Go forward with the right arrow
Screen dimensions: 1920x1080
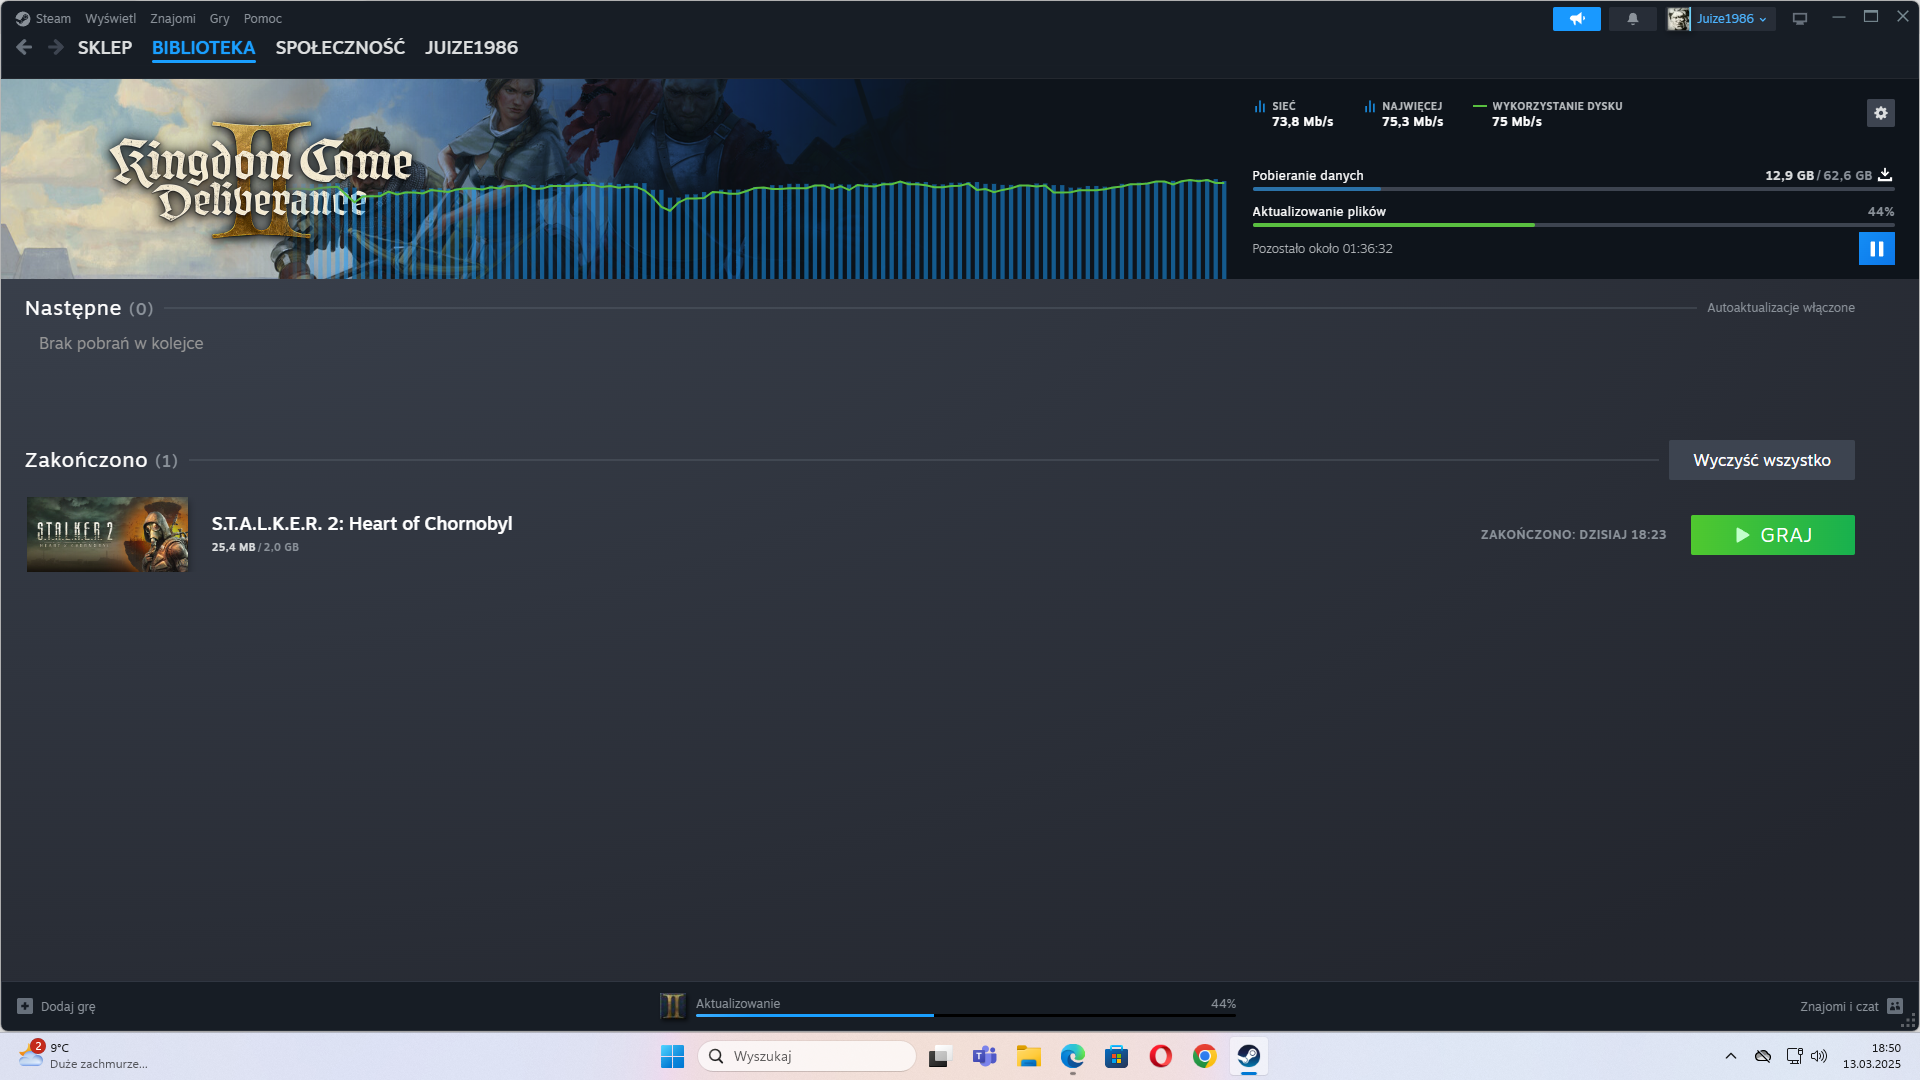click(56, 47)
